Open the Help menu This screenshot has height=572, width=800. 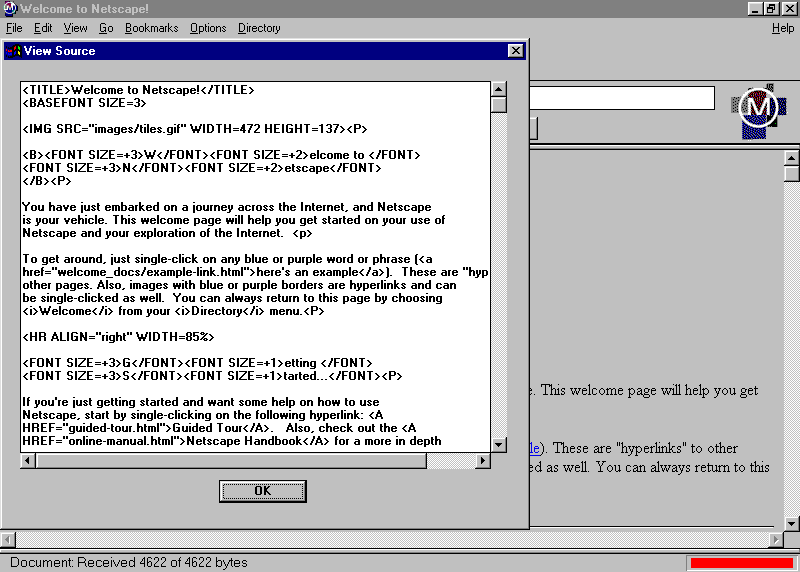[x=783, y=28]
